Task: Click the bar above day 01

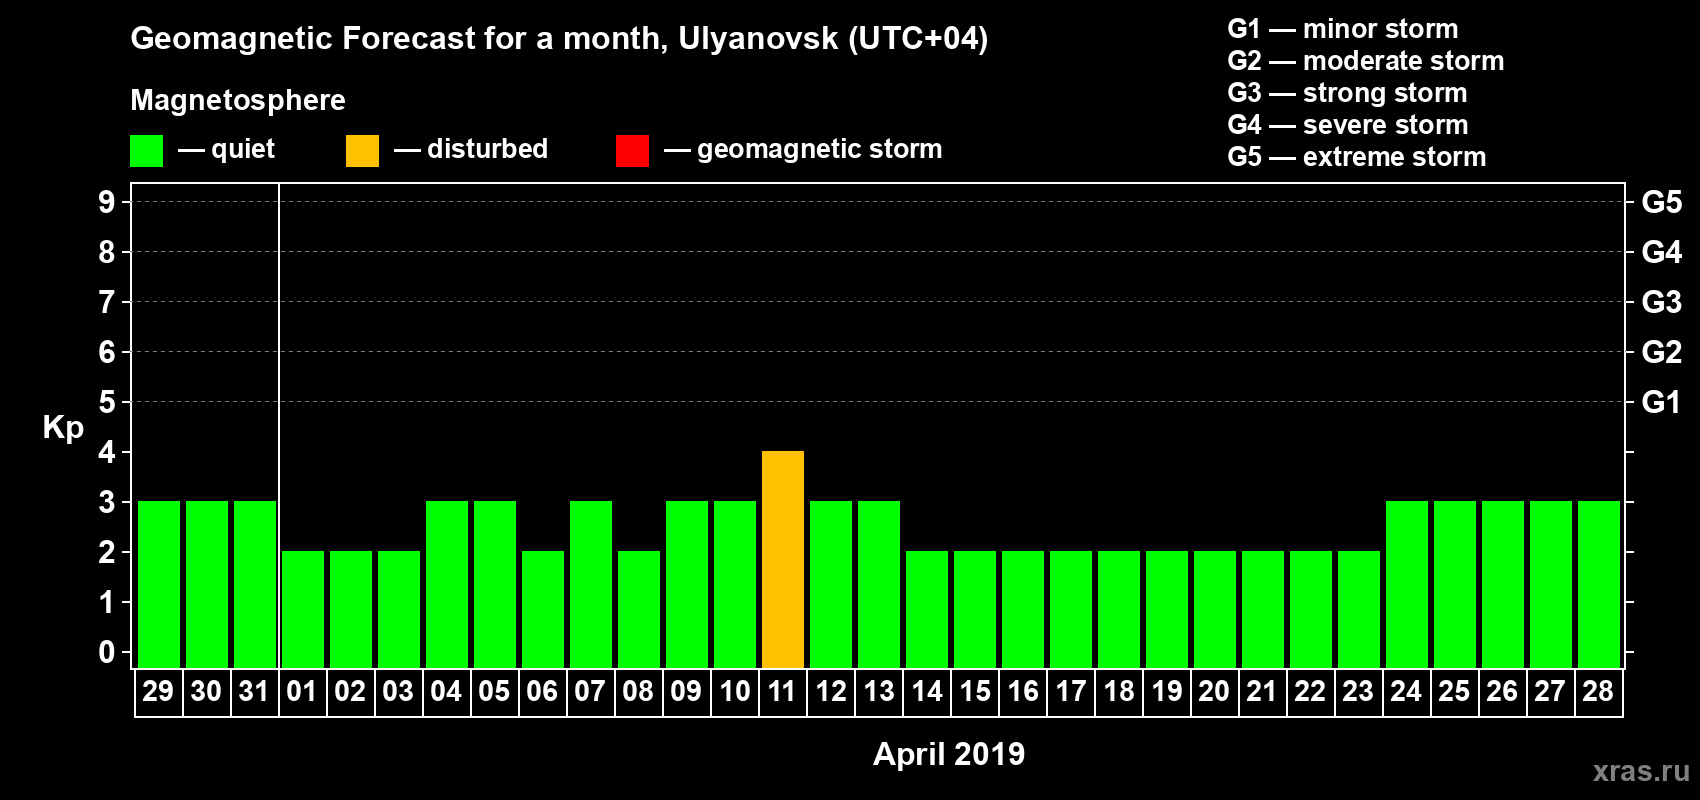Action: (x=303, y=609)
